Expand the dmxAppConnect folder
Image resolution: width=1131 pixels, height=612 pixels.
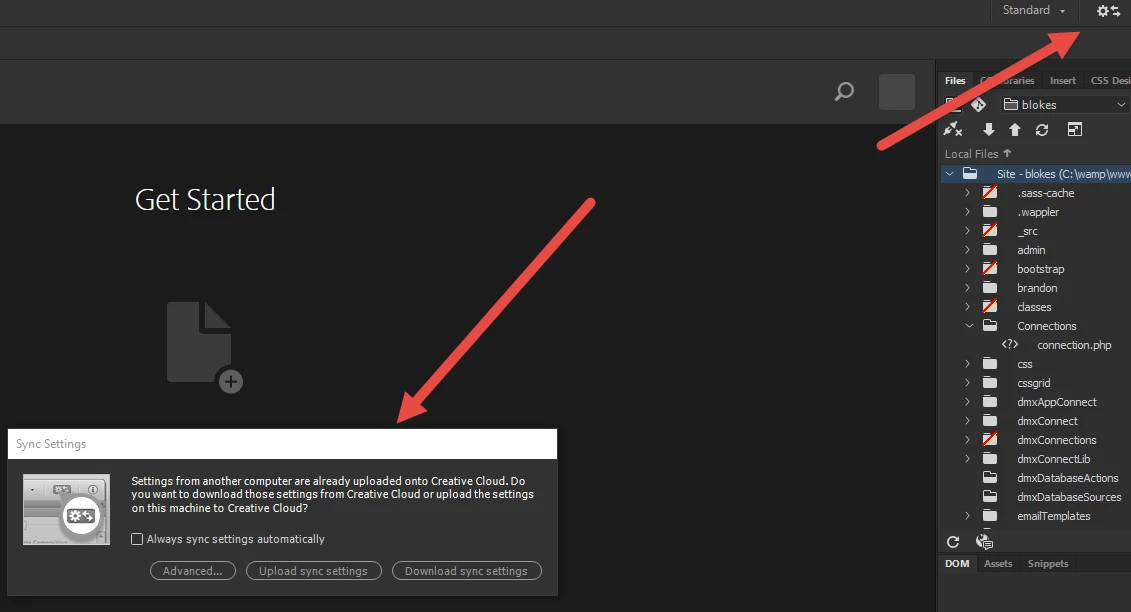tap(968, 402)
